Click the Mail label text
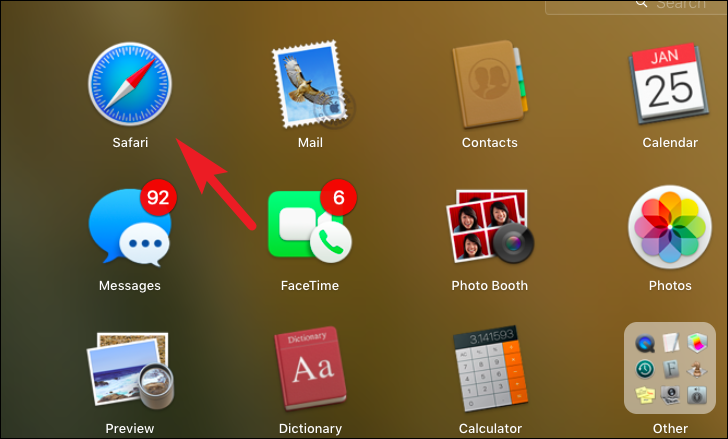 (310, 142)
